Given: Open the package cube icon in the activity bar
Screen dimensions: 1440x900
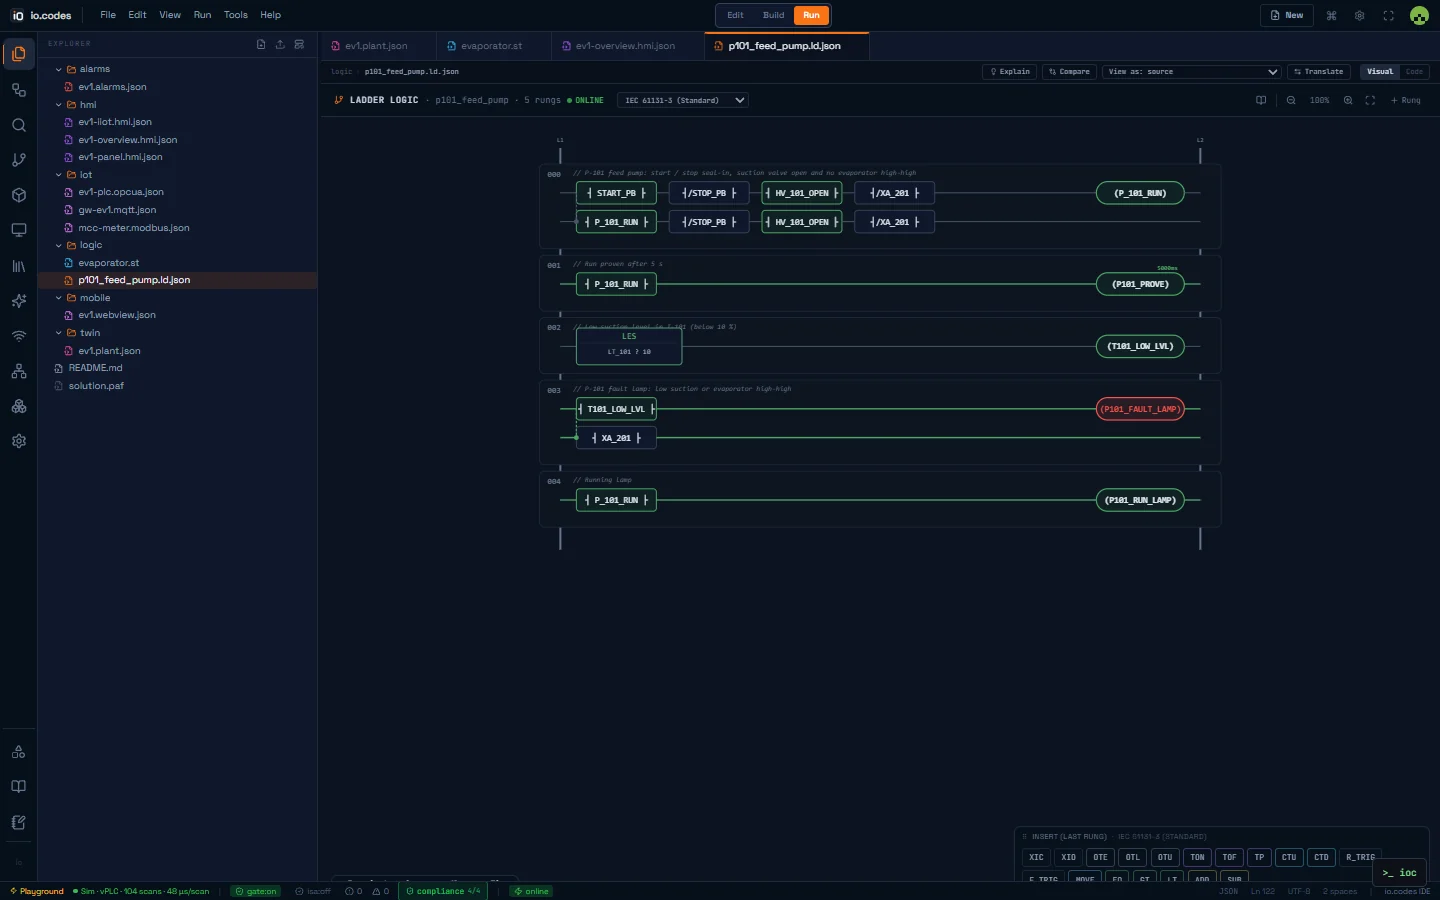Looking at the screenshot, I should pyautogui.click(x=18, y=195).
